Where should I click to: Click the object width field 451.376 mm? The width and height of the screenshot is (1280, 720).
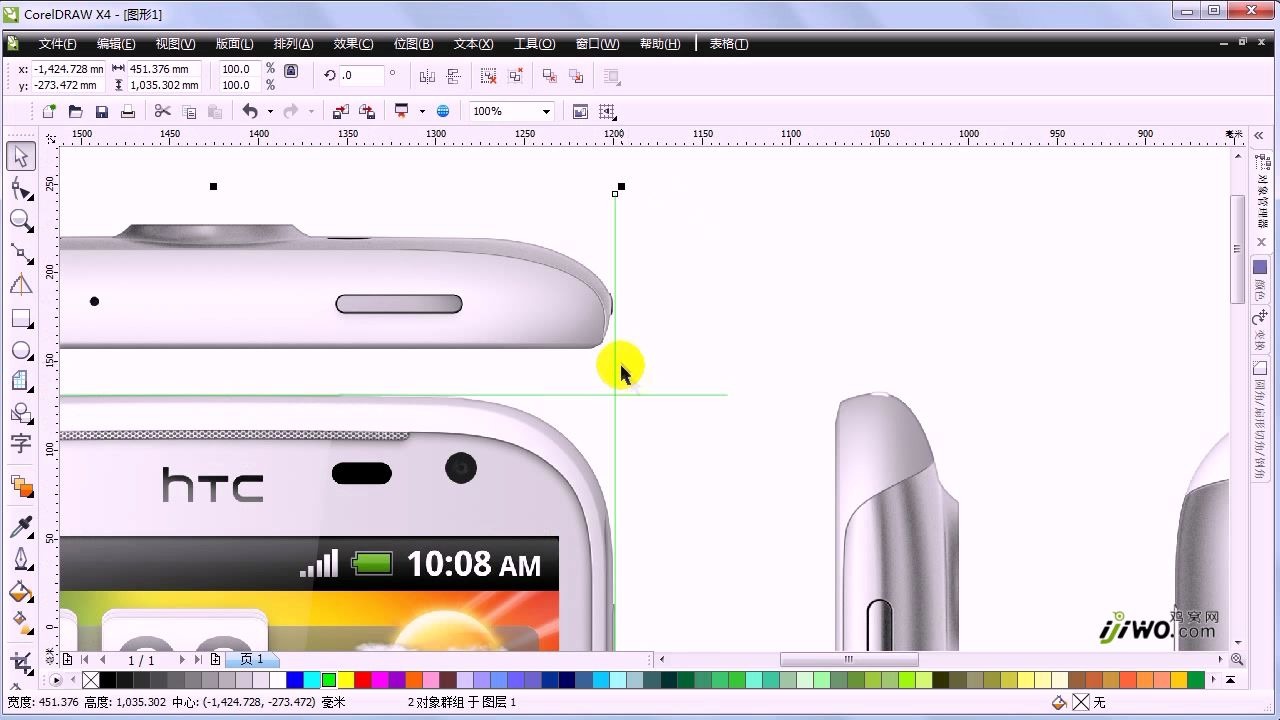pos(163,69)
